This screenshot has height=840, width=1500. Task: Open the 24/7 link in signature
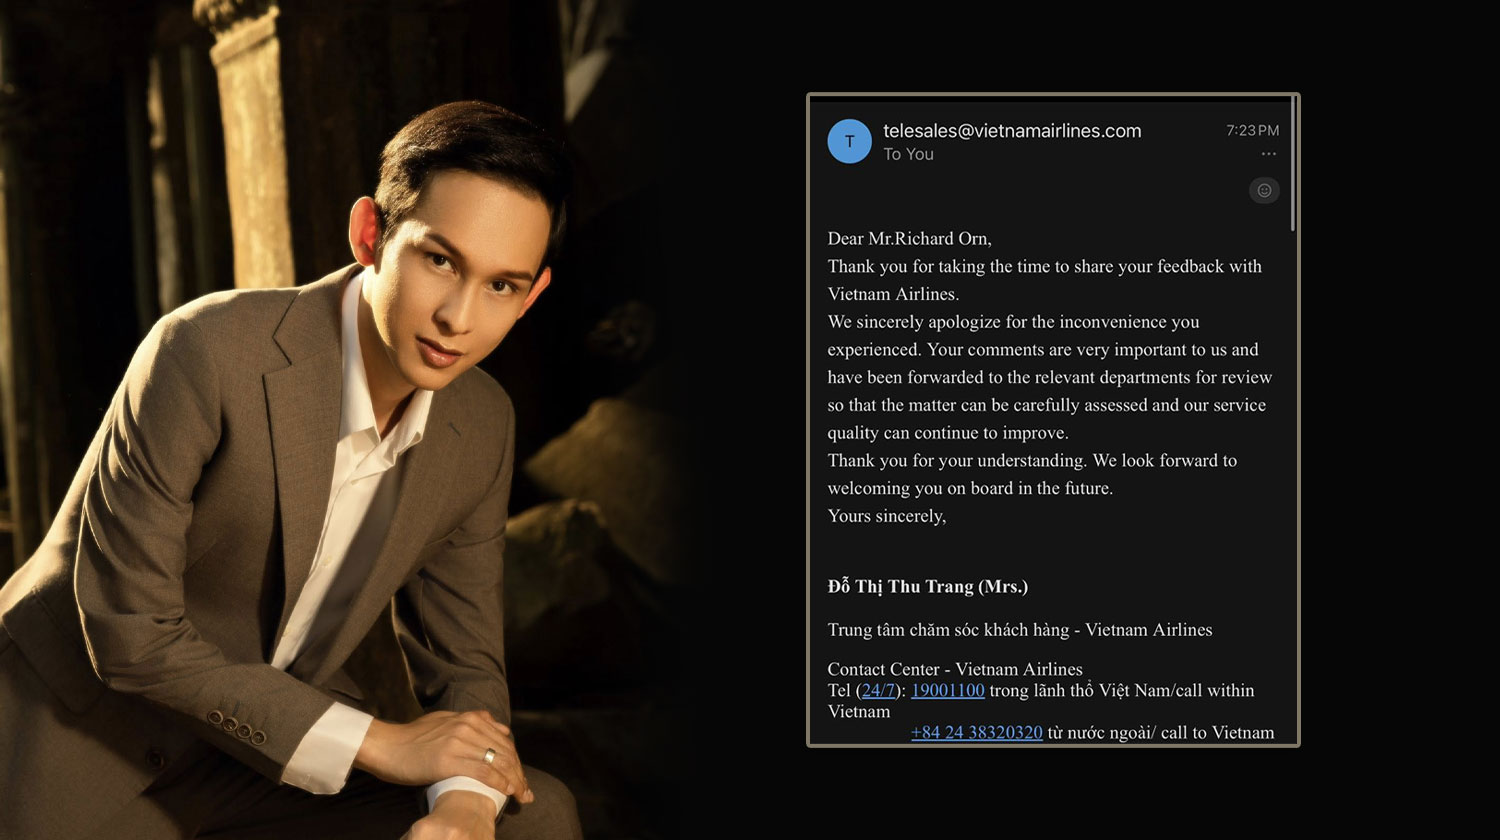pyautogui.click(x=878, y=690)
